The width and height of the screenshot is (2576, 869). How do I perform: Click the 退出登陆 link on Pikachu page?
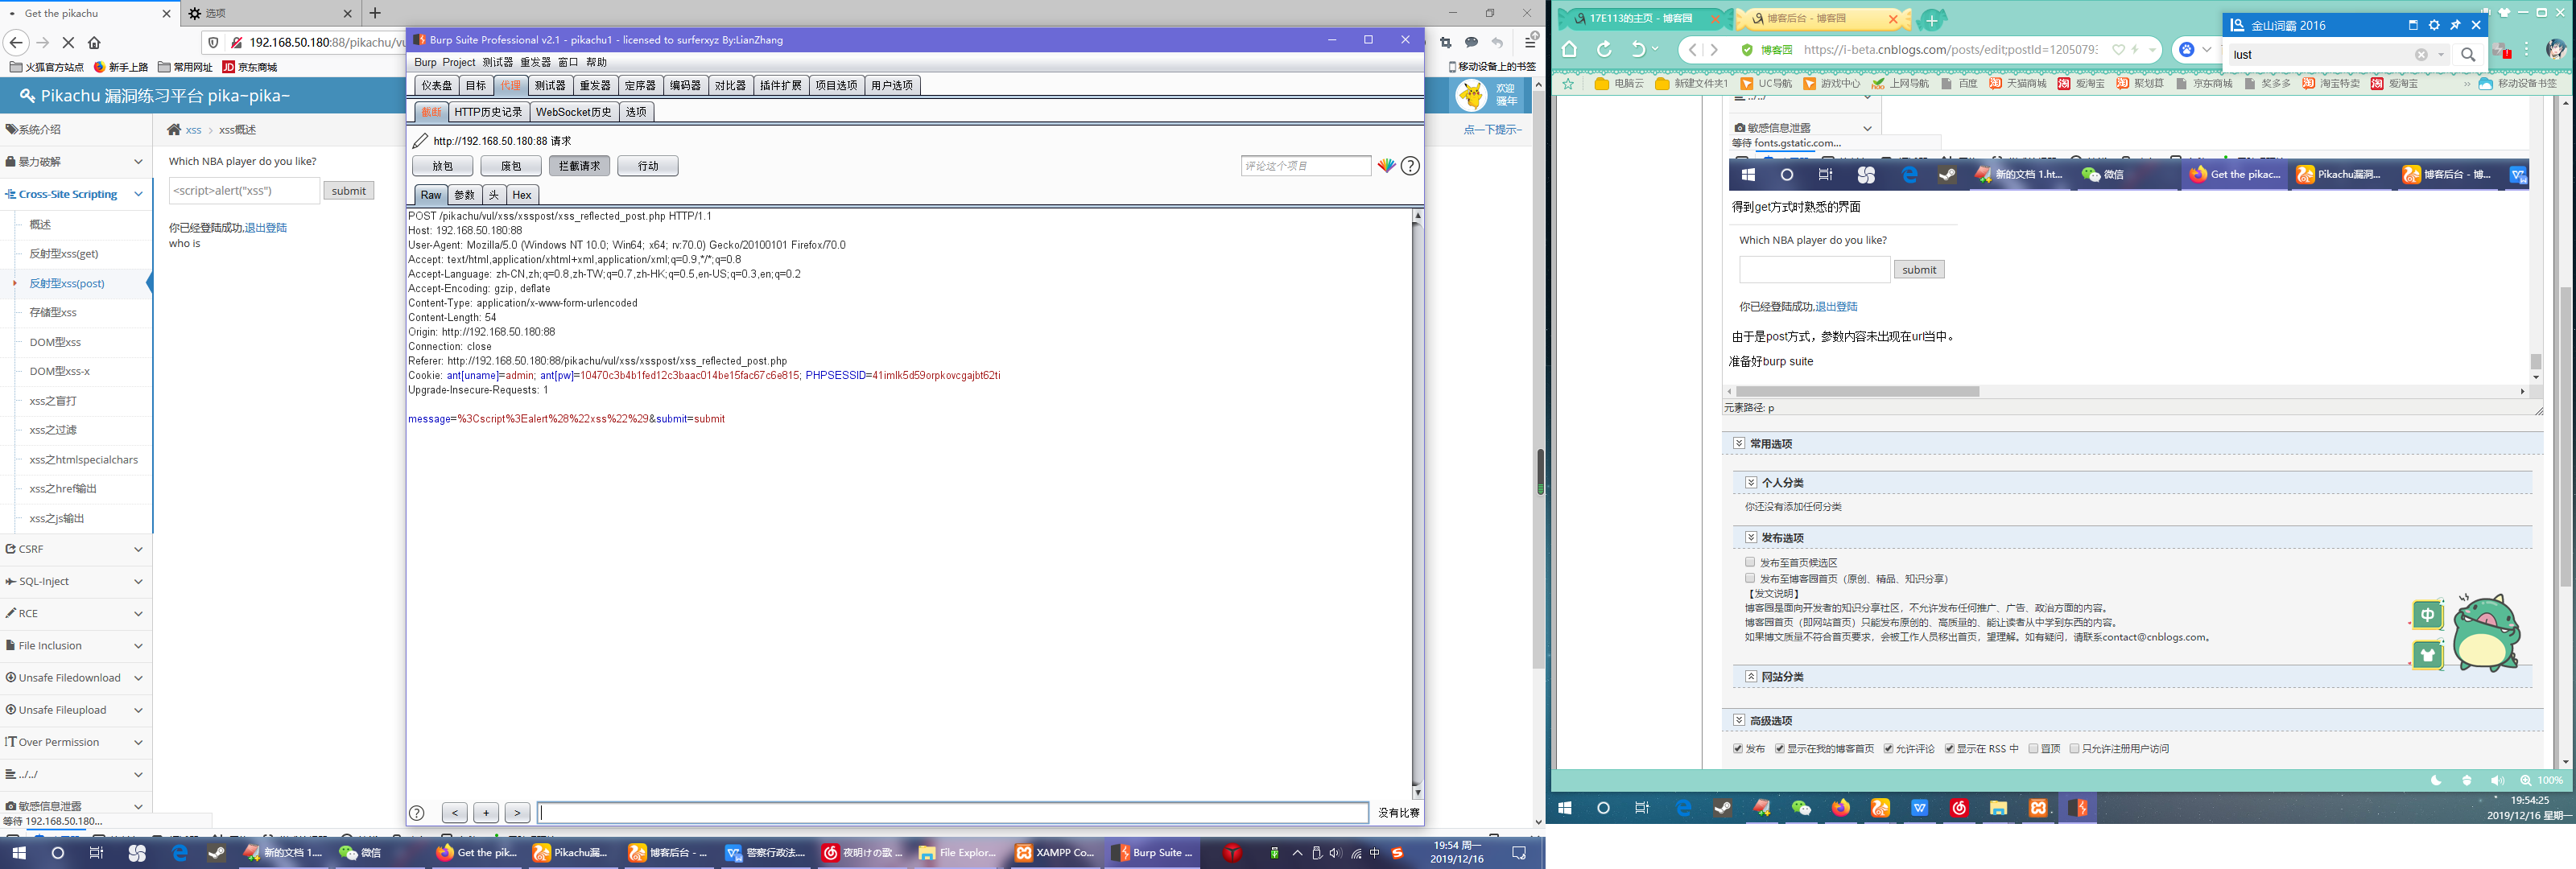pos(266,228)
